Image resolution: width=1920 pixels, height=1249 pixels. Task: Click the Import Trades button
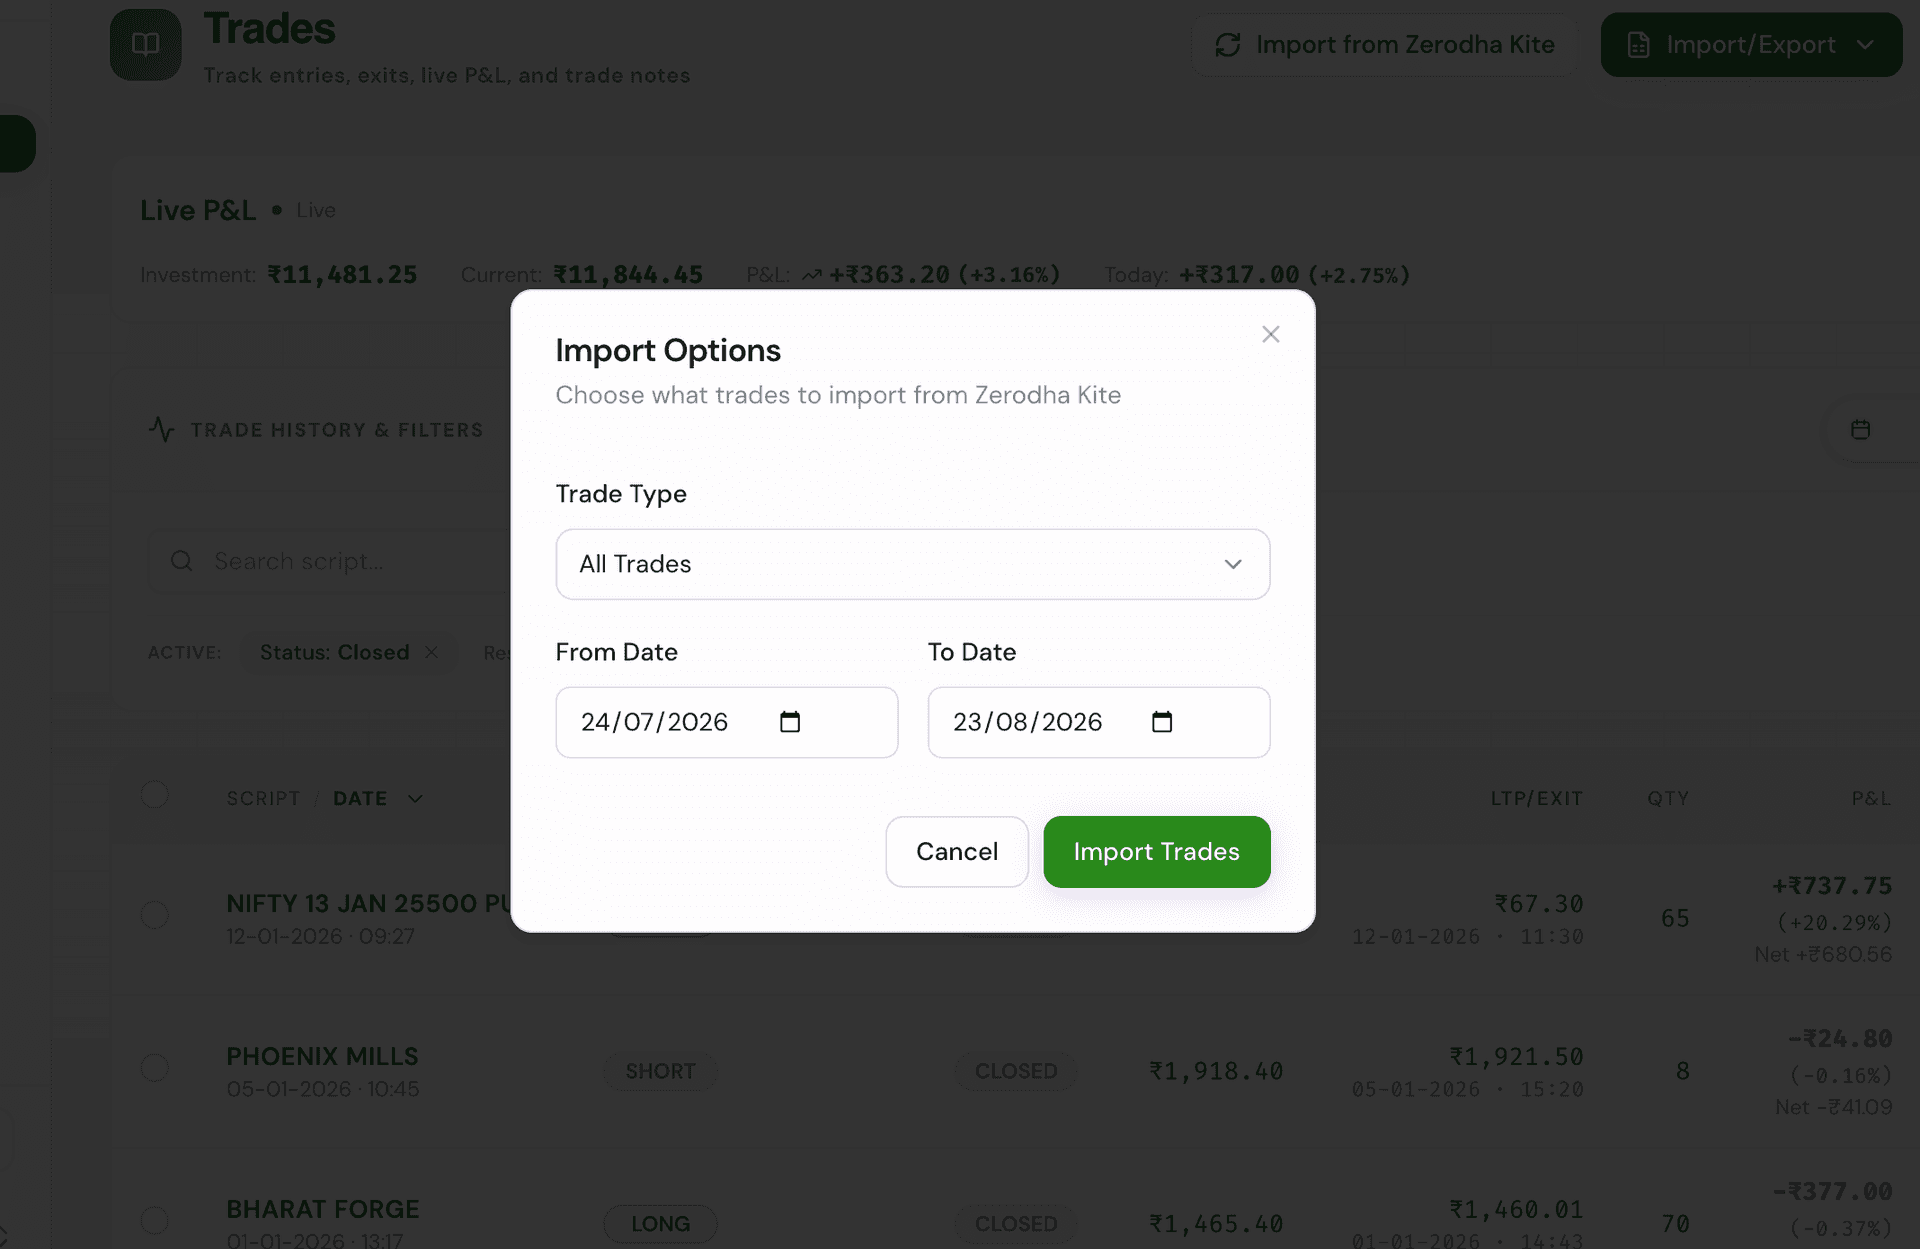point(1157,852)
